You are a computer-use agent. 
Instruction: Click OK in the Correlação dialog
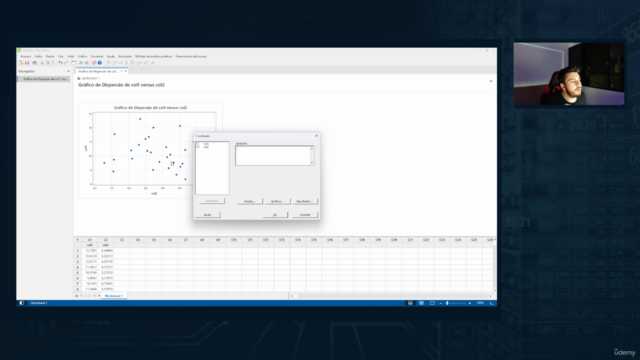click(x=275, y=215)
